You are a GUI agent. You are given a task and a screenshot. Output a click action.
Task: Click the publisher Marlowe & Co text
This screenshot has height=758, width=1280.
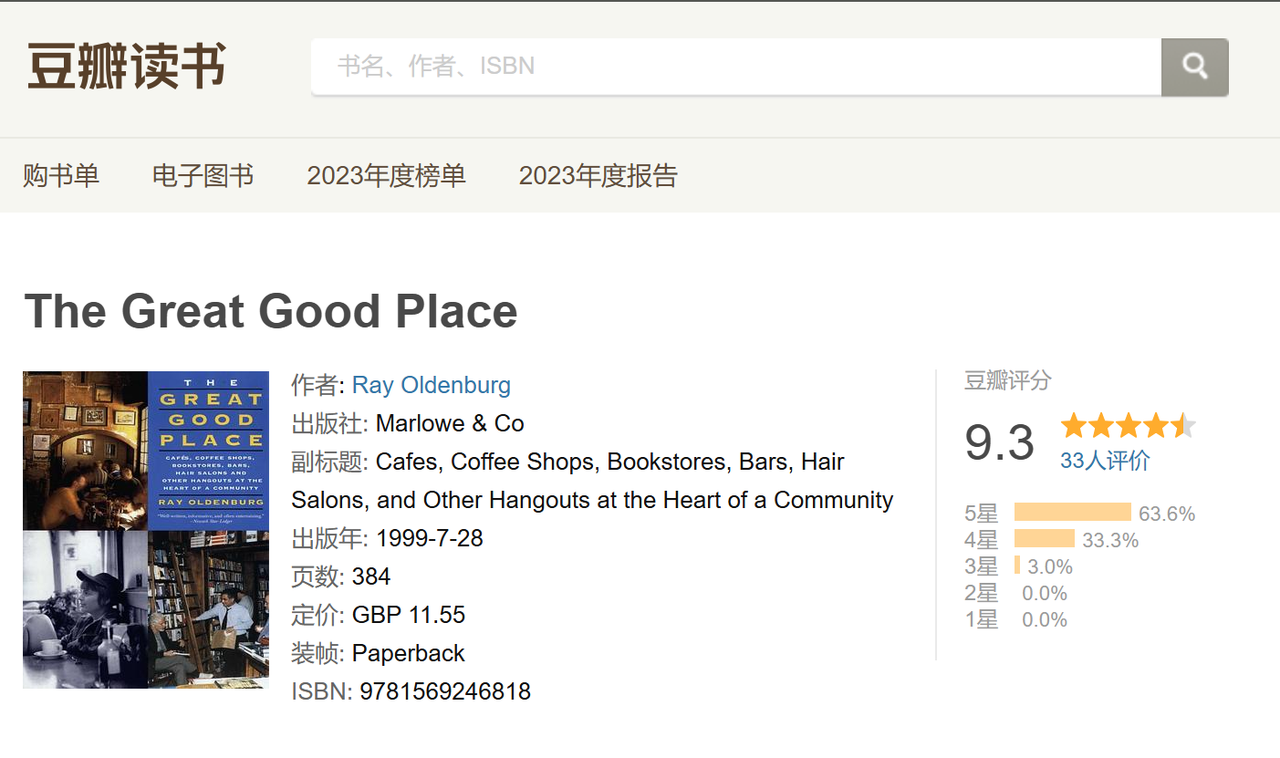[450, 423]
